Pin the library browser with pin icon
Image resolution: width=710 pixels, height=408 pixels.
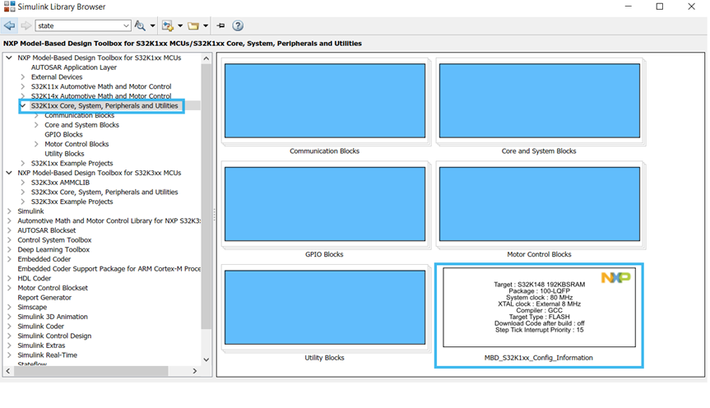pos(221,26)
